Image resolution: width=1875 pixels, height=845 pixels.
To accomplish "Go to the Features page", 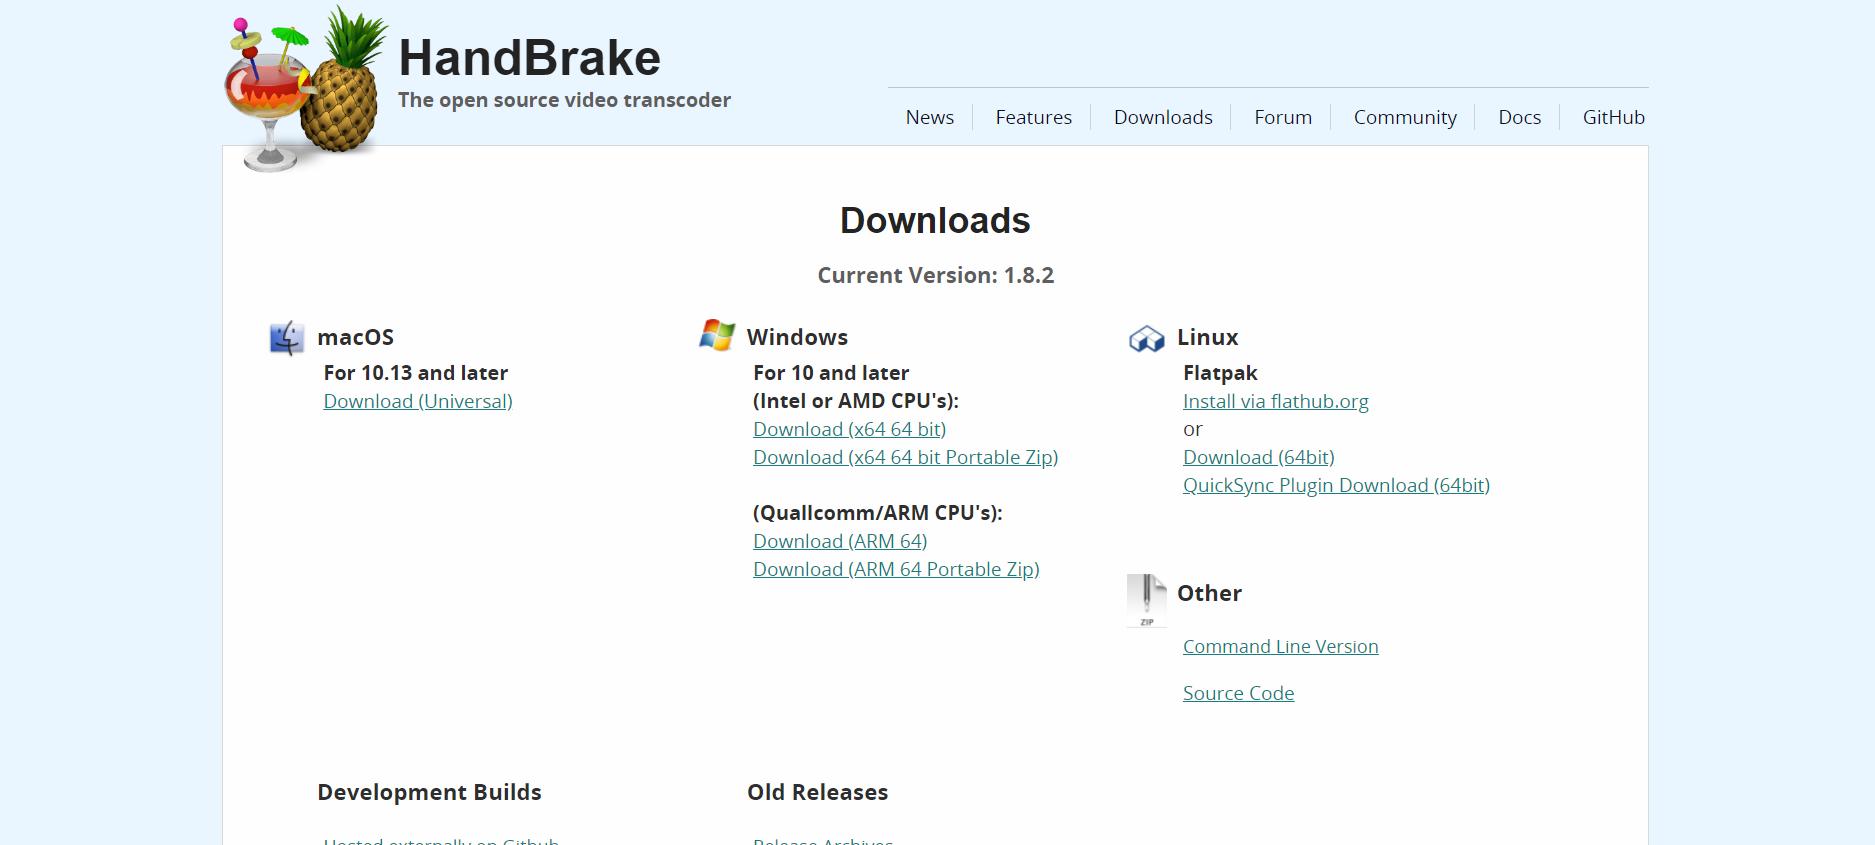I will point(1034,117).
